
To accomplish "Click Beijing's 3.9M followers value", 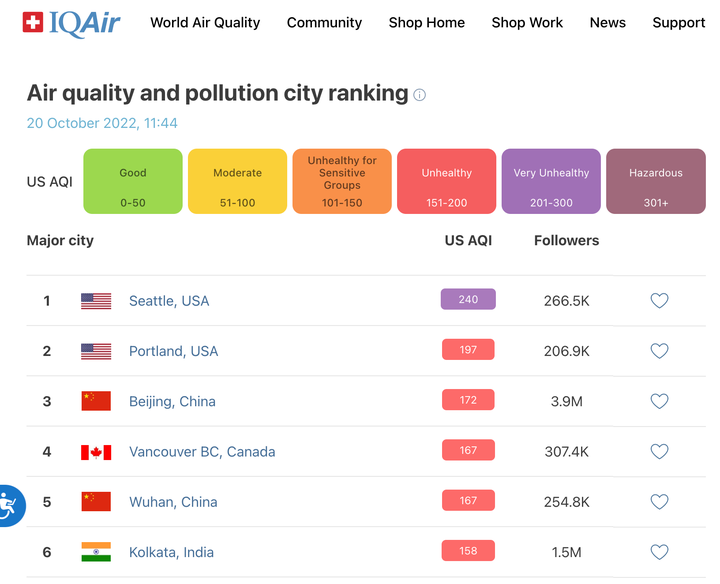I will [567, 401].
